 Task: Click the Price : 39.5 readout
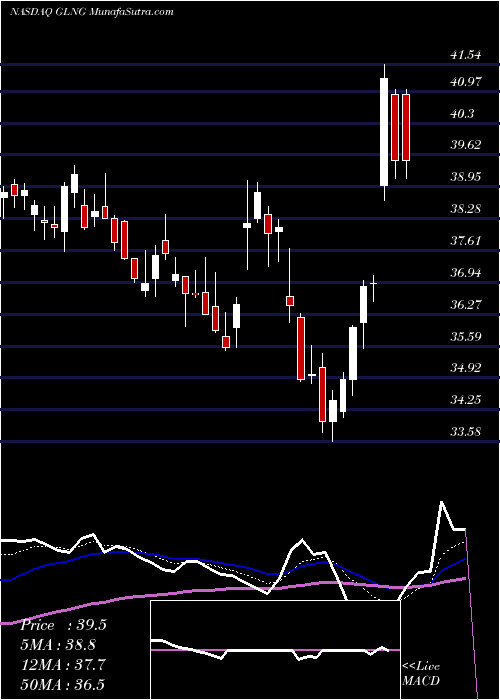(x=63, y=625)
